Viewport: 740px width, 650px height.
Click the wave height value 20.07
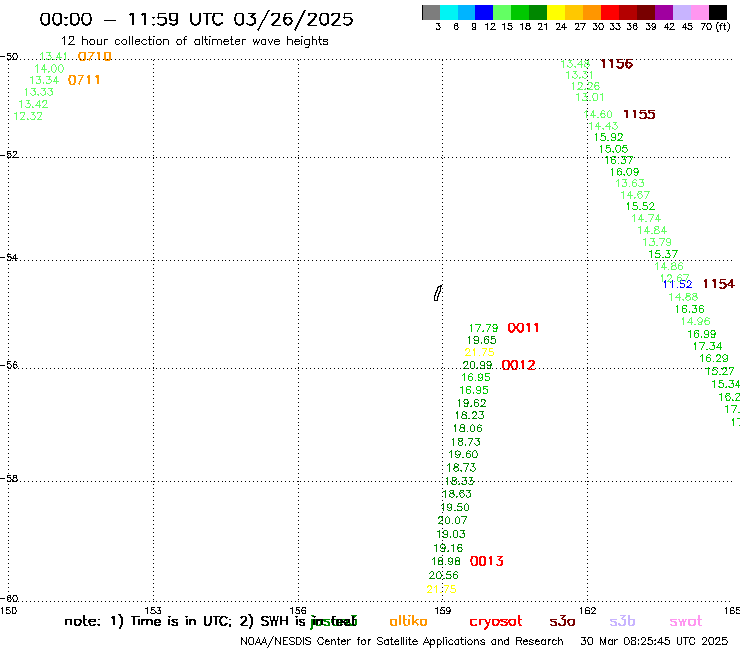pos(453,520)
